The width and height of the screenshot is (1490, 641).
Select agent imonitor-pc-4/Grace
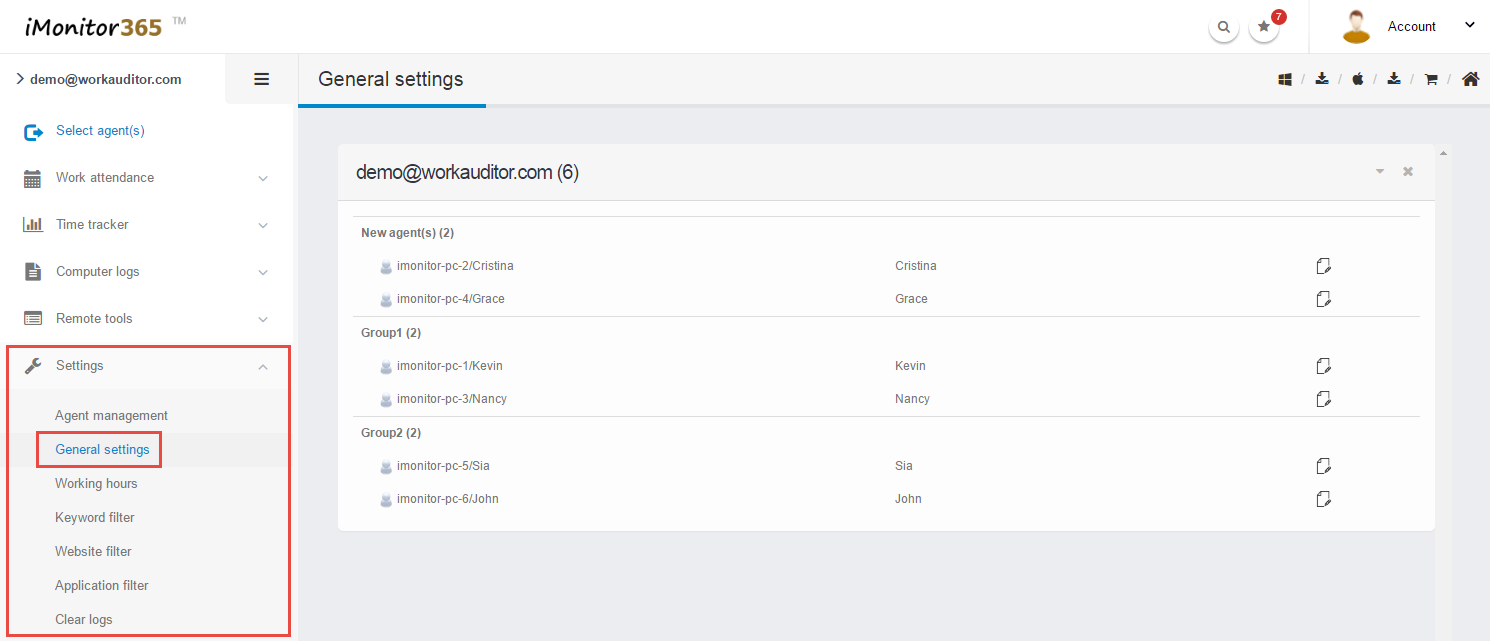click(450, 299)
